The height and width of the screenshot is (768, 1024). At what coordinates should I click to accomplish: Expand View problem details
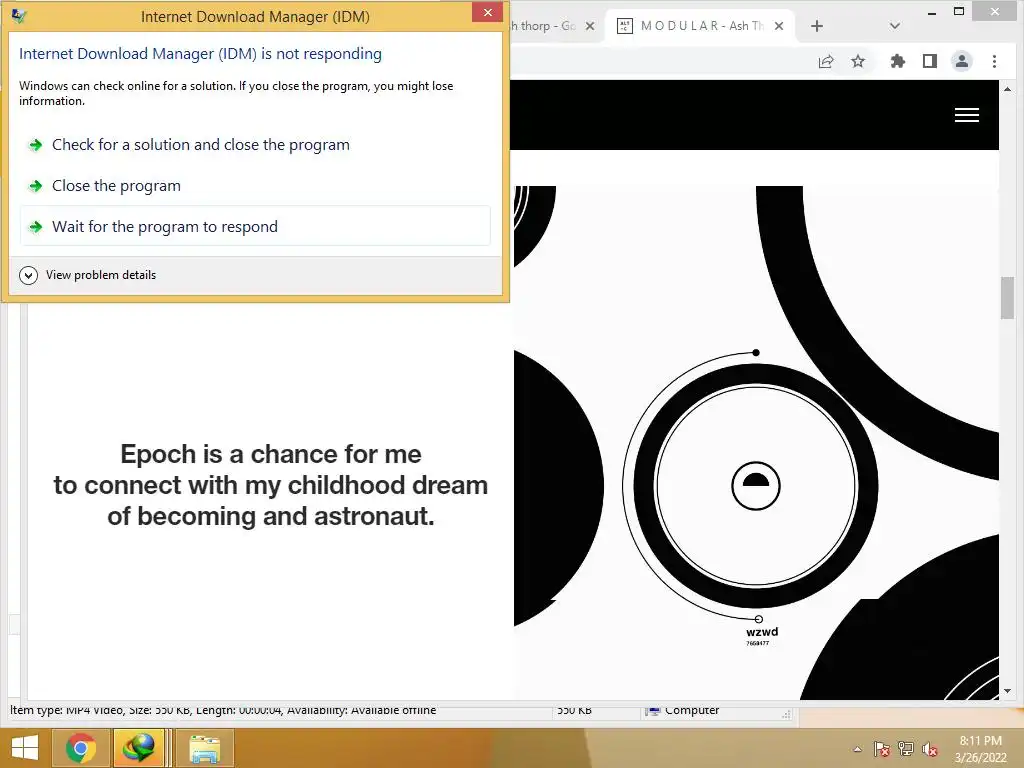tap(88, 275)
